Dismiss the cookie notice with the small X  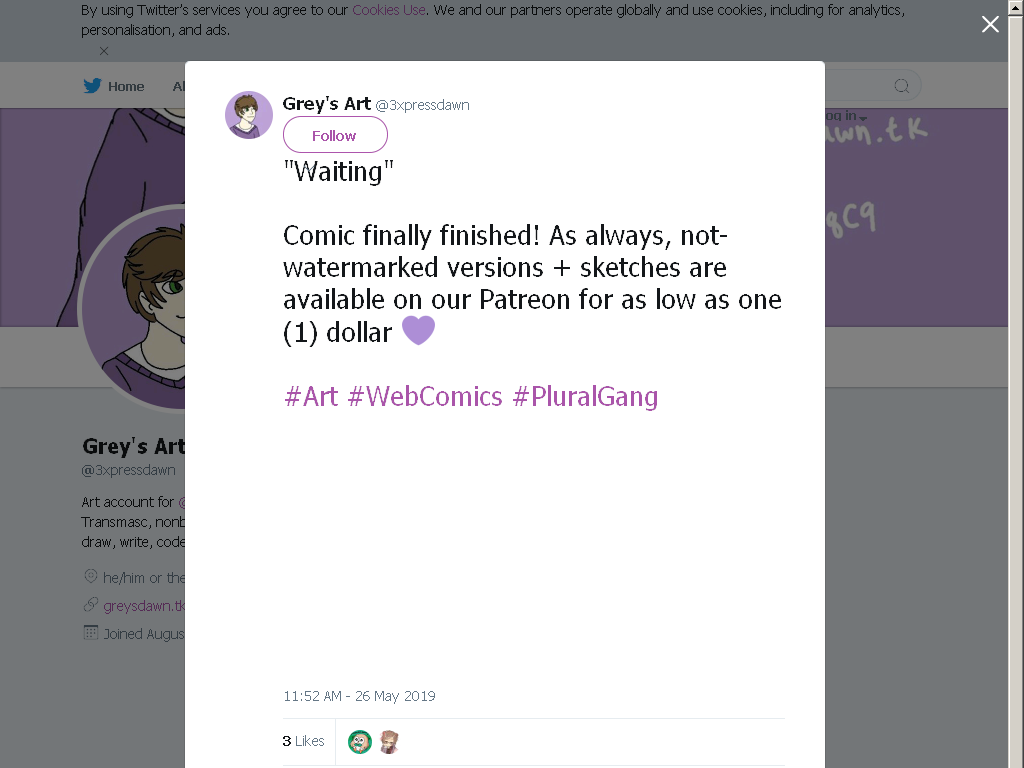coord(104,51)
